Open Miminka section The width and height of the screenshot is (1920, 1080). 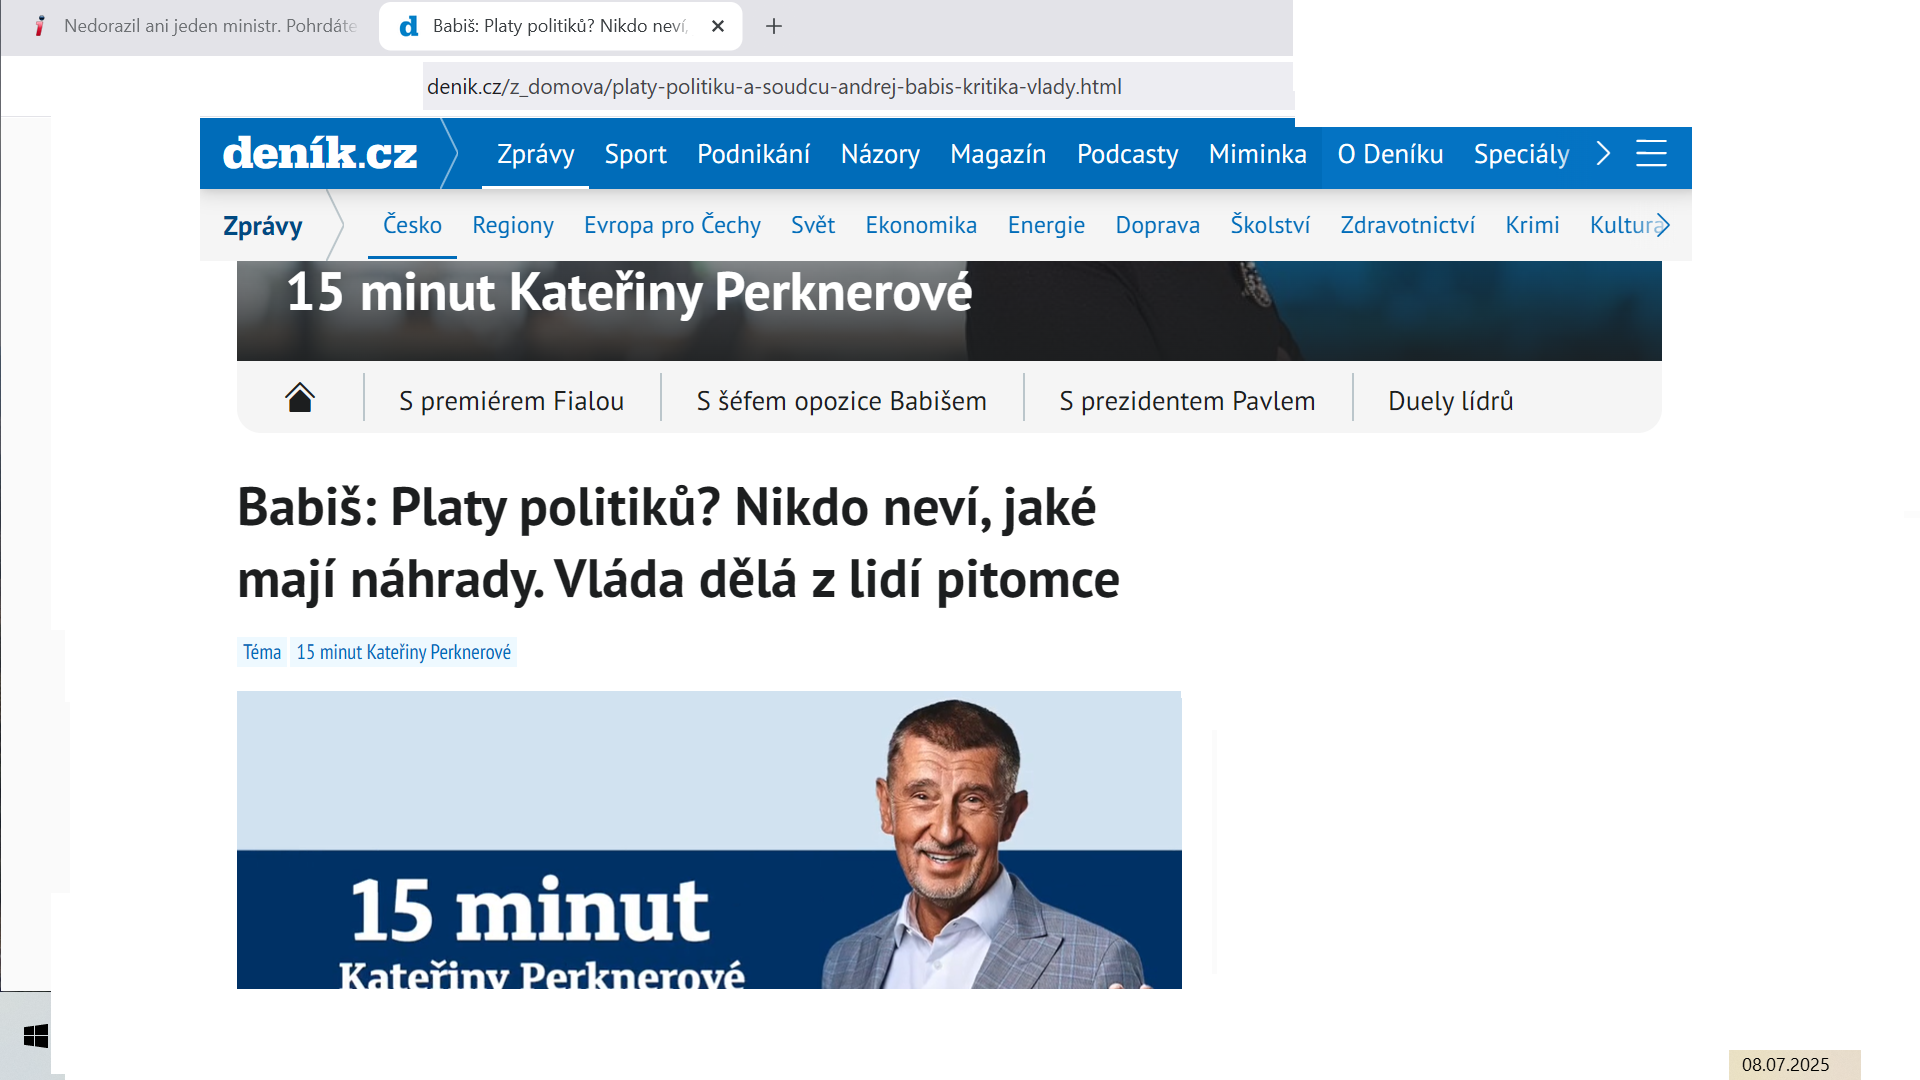coord(1257,154)
